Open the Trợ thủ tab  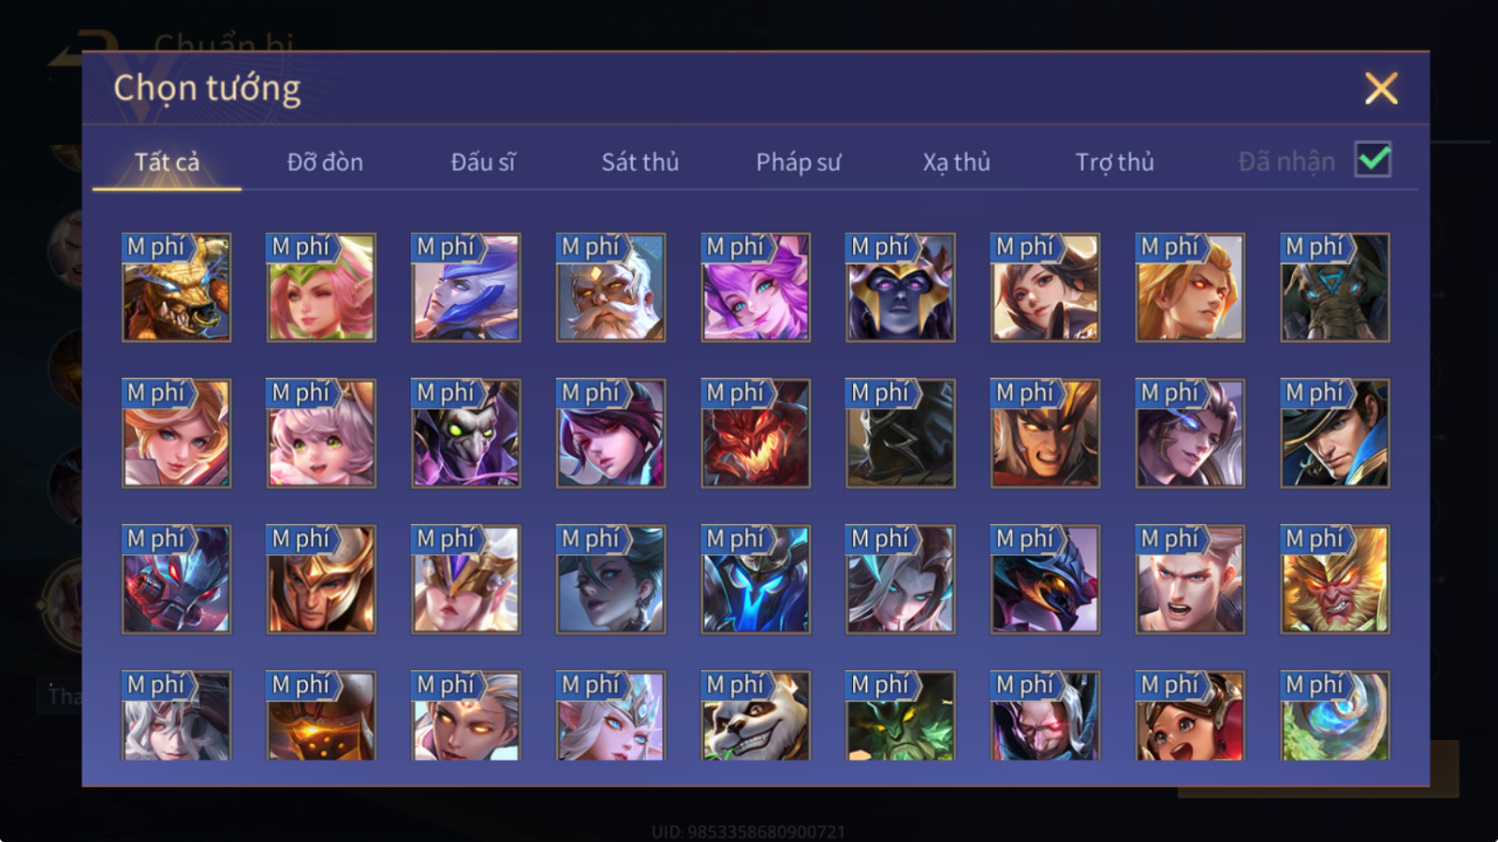[x=1114, y=162]
